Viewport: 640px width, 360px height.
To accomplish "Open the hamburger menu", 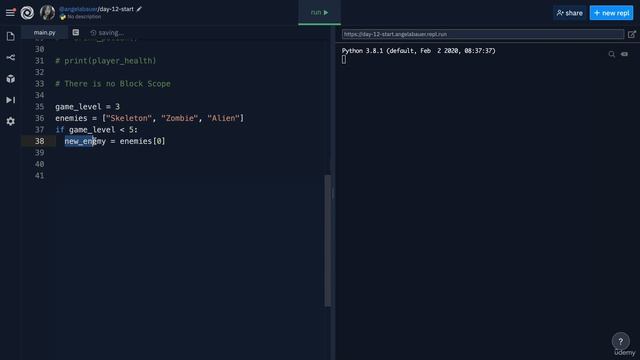I will (10, 13).
